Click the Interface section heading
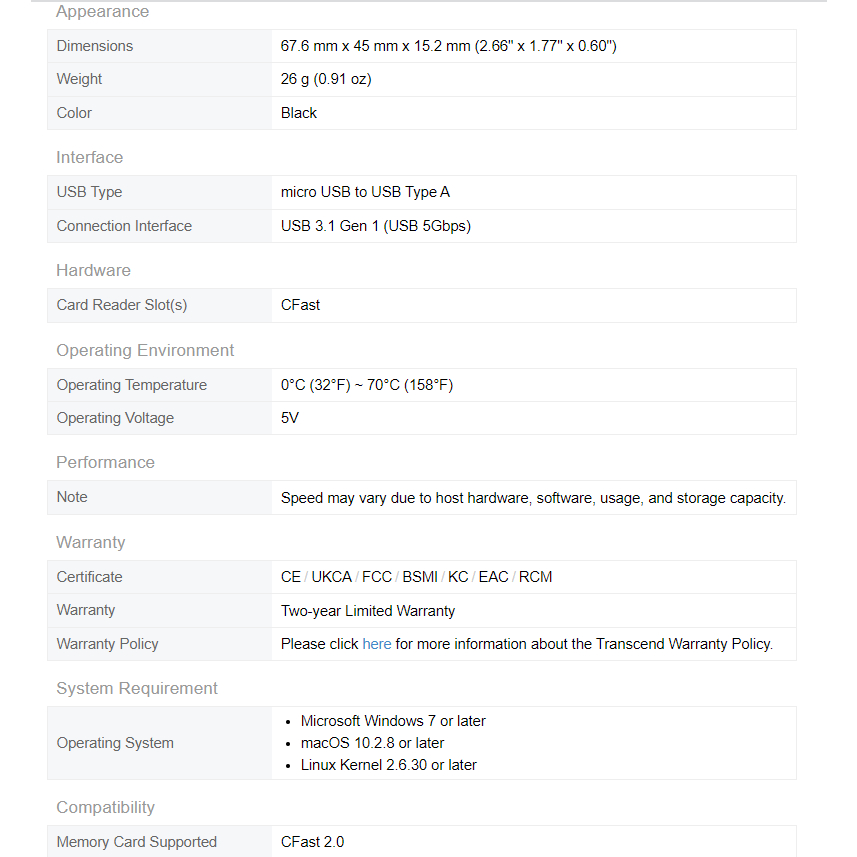 tap(90, 157)
